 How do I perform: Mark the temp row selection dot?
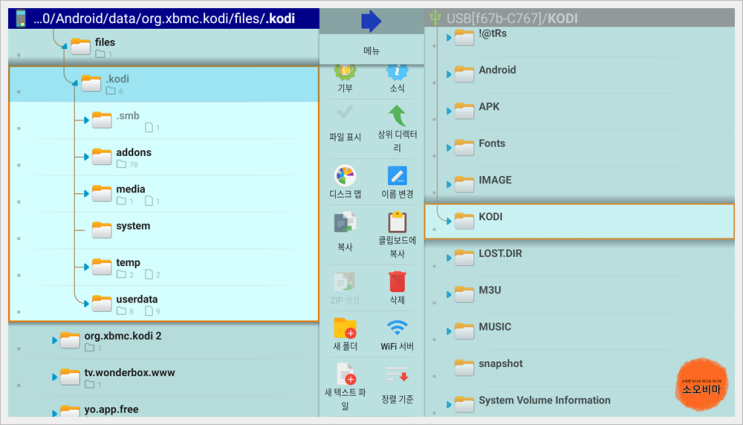[x=19, y=275]
